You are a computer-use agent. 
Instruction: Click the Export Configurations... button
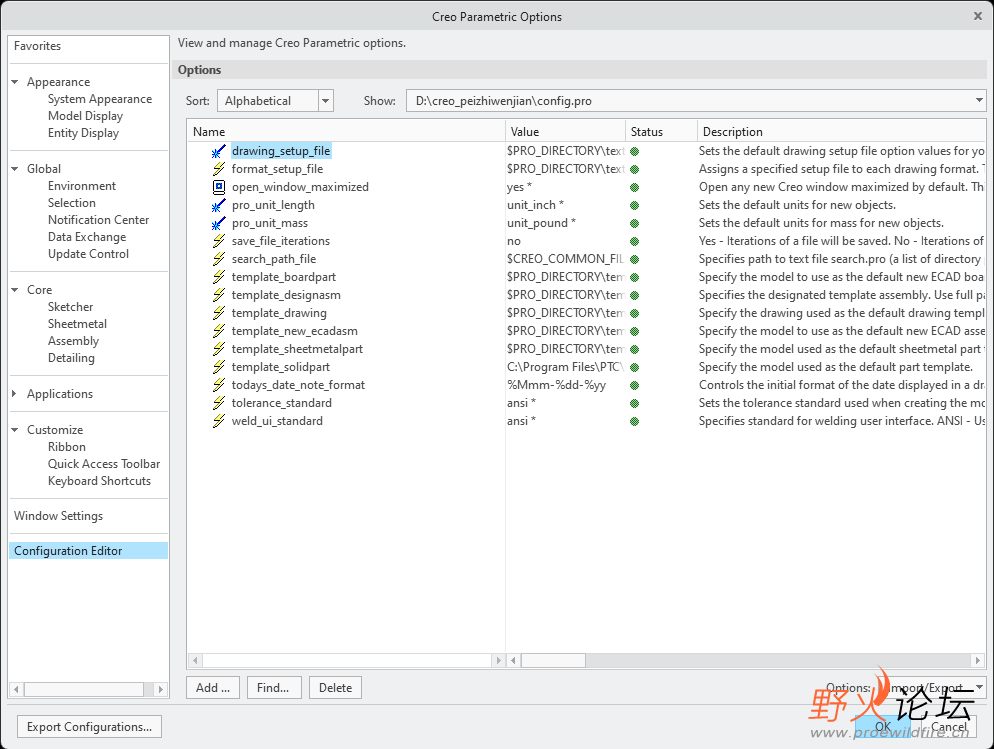coord(89,727)
